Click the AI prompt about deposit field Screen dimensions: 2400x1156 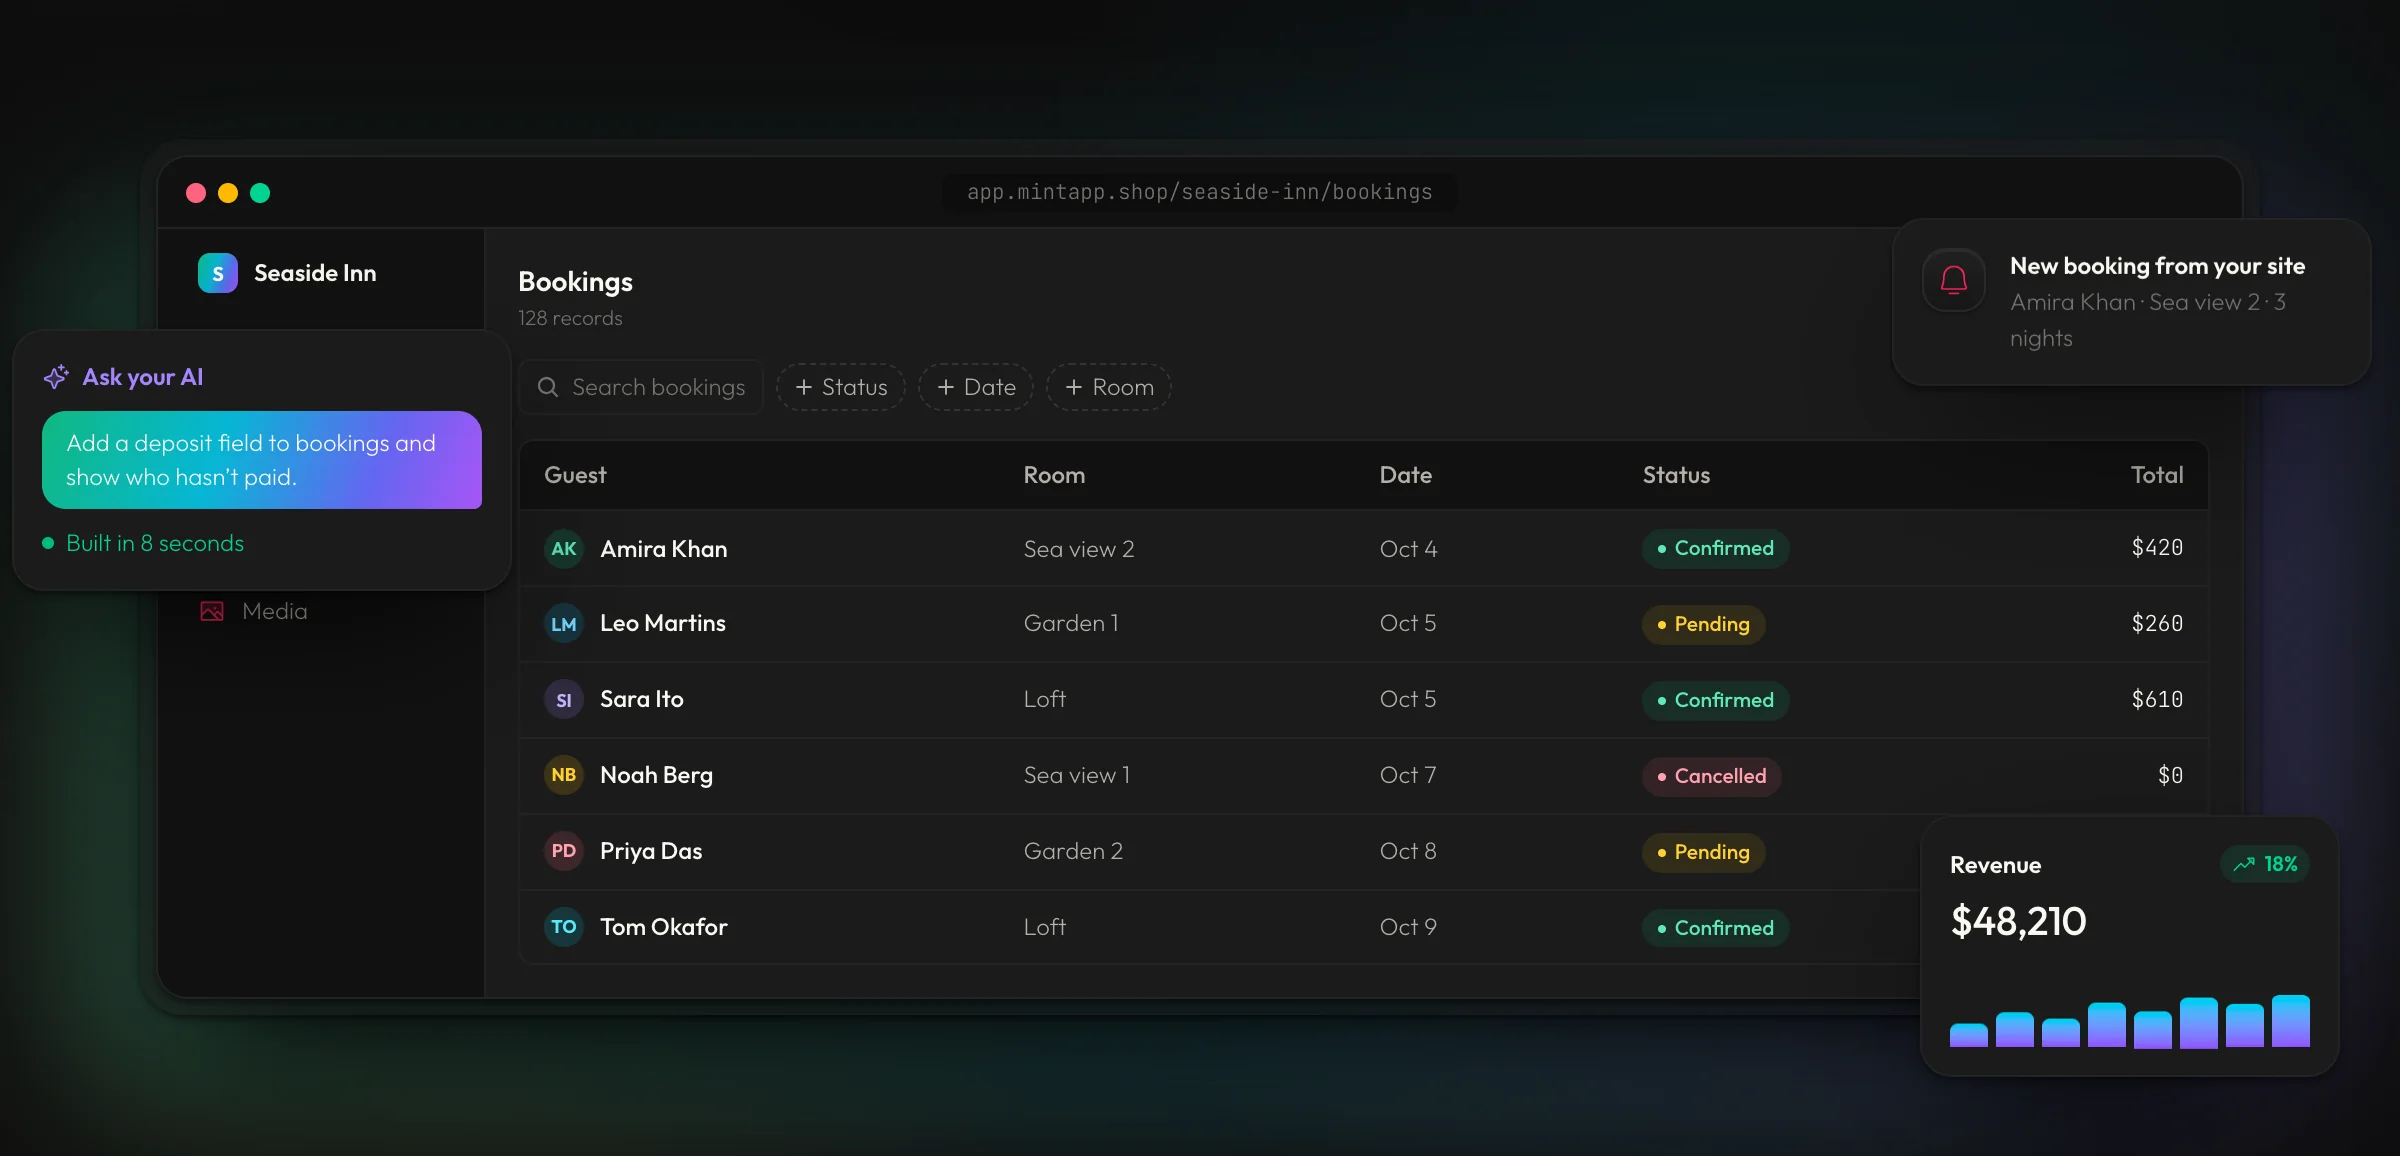(x=262, y=460)
